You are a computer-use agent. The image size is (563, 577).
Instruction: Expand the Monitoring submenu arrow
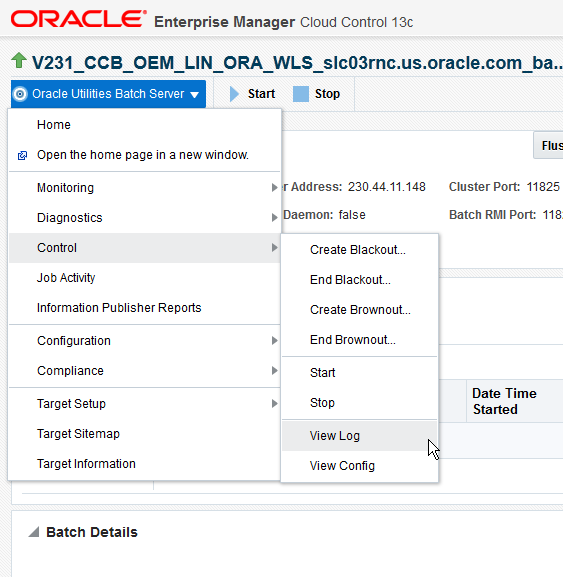(274, 188)
